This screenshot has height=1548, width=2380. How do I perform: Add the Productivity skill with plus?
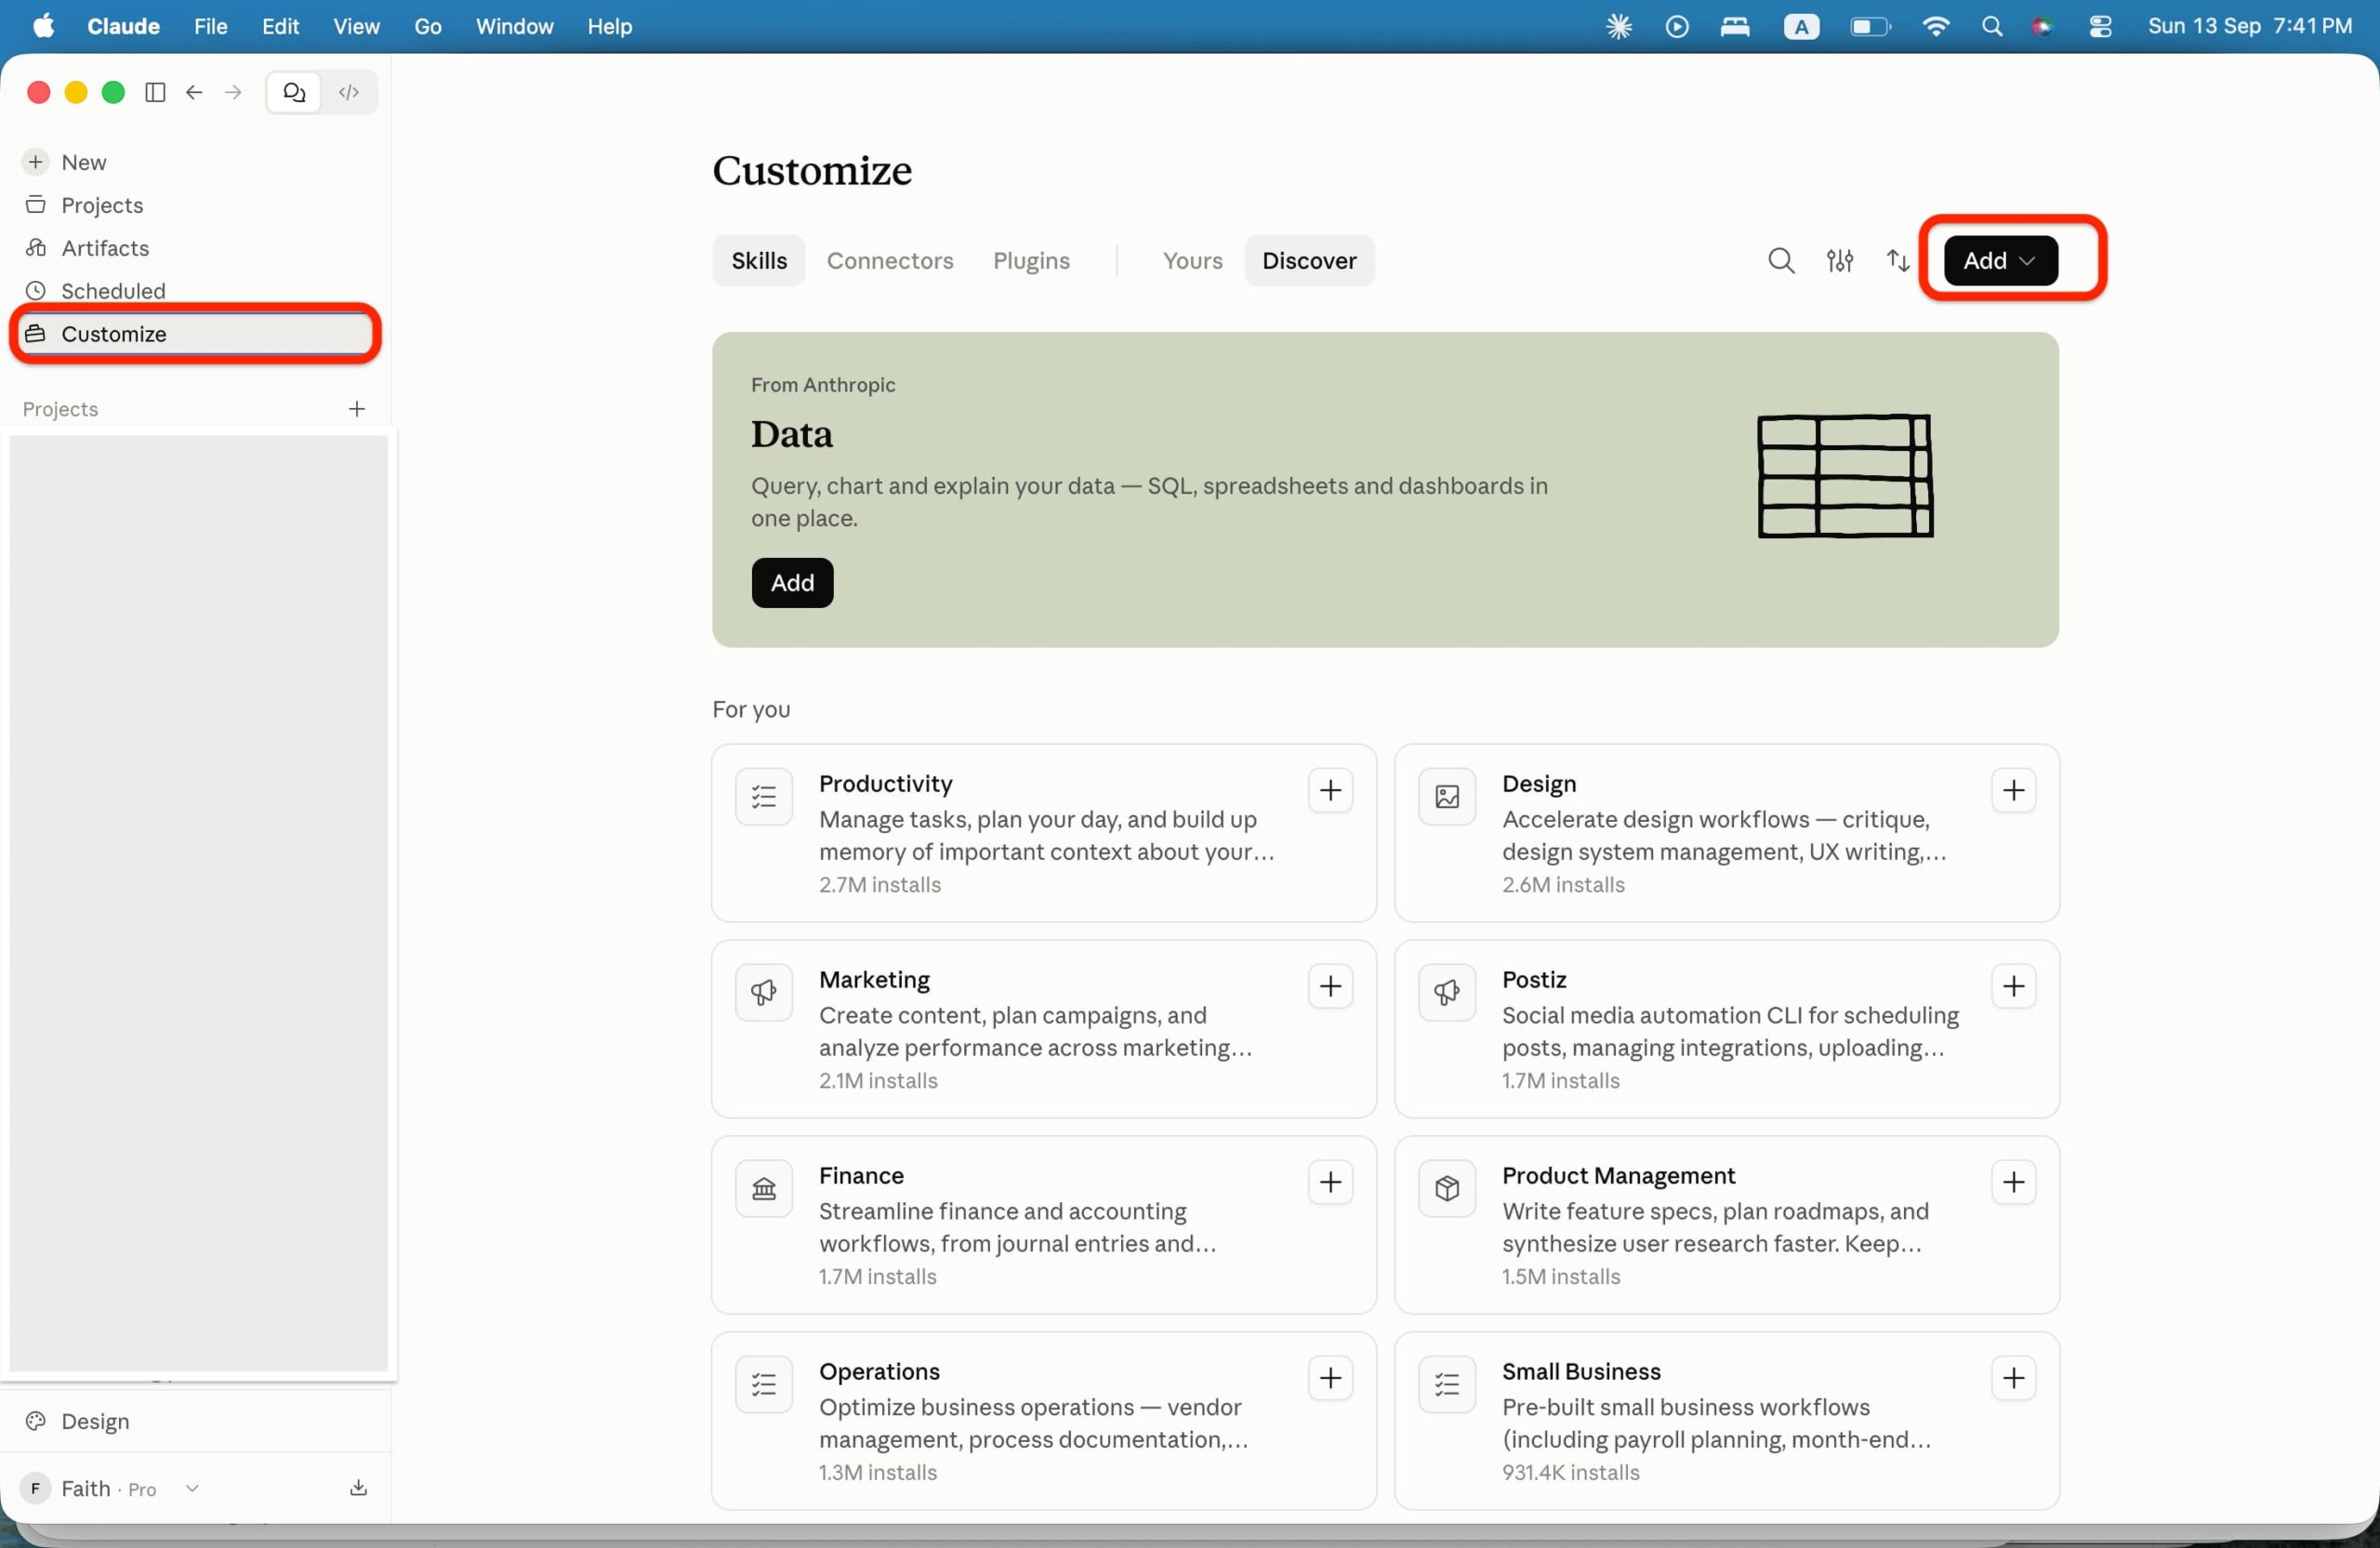[x=1330, y=791]
